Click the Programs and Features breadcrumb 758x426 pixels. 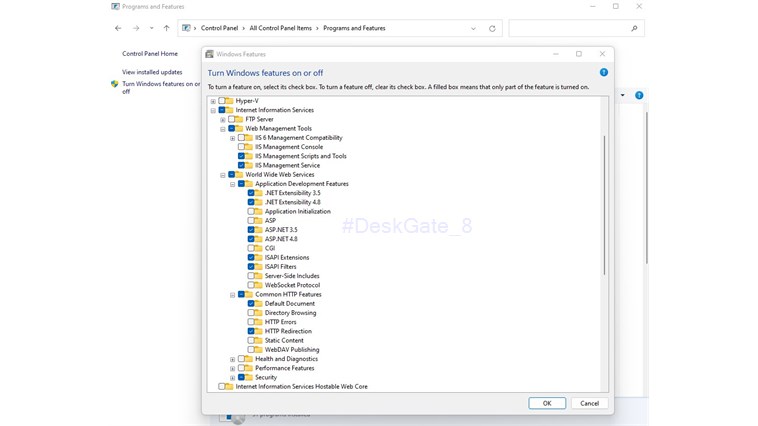point(354,28)
